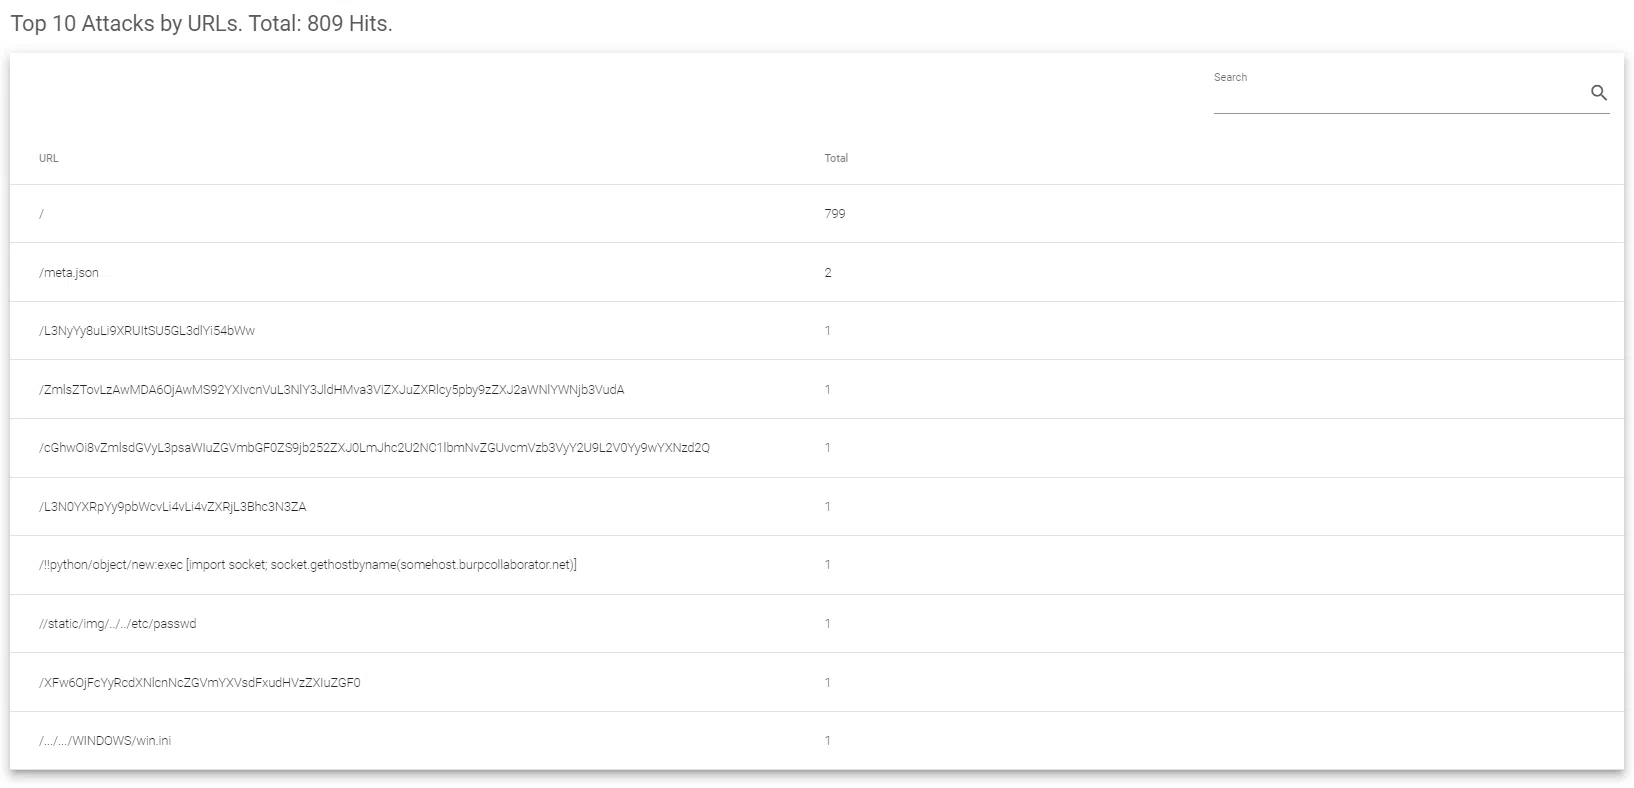
Task: Select the //static/img/../../etc/passwd URL
Action: [118, 624]
